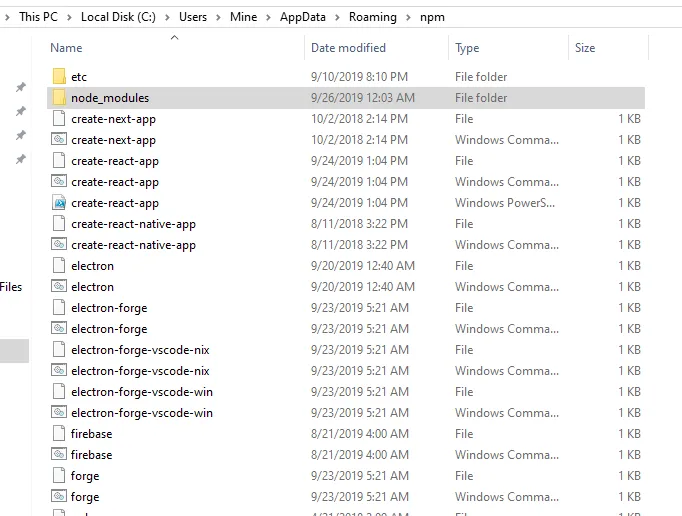This screenshot has height=516, width=682.
Task: Sort files by Date modified column header
Action: click(348, 48)
